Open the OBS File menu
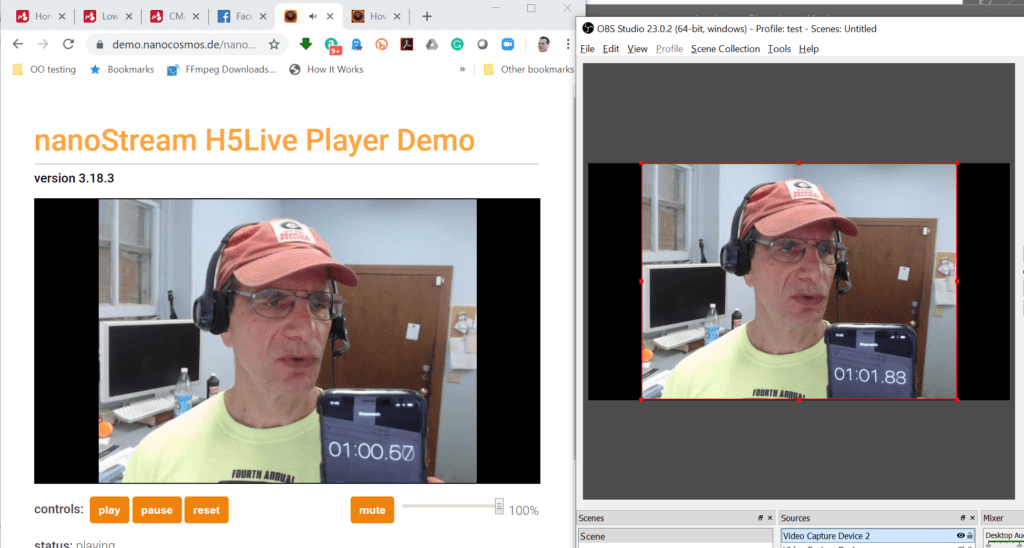The height and width of the screenshot is (548, 1024). coord(587,49)
